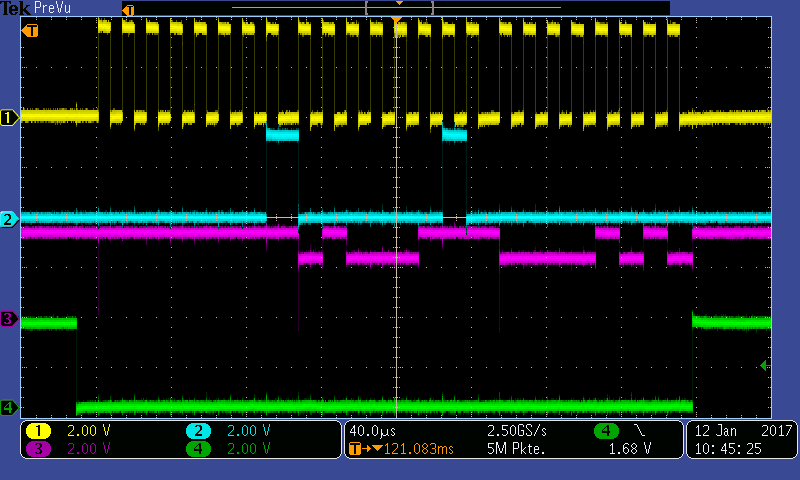Click the green channel 4 ground marker
This screenshot has height=480, width=800.
click(9, 408)
